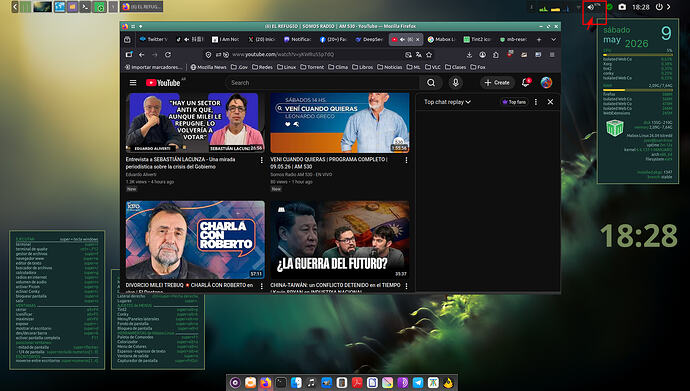Screen dimensions: 690x391
Task: Open options for the VENÍ CUANDO QUIERAS video
Action: tap(406, 161)
